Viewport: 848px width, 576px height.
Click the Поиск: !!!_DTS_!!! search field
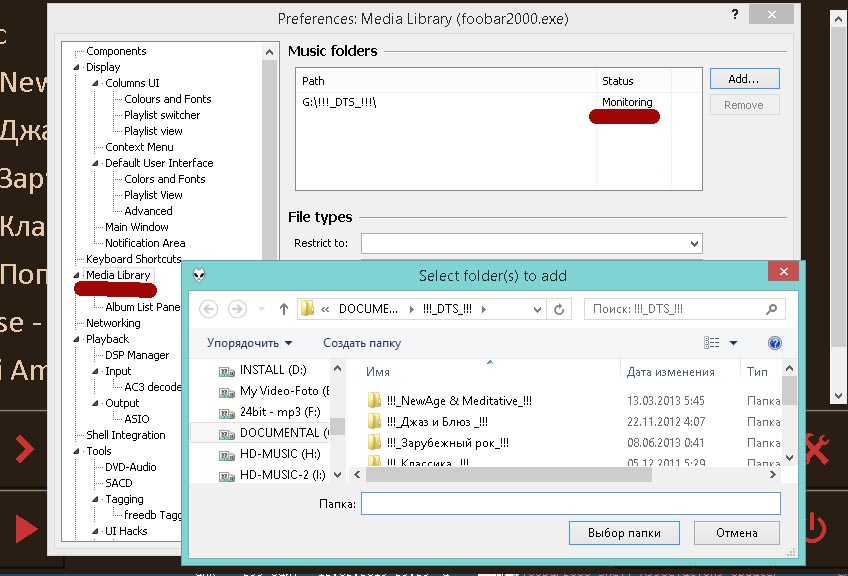(684, 309)
